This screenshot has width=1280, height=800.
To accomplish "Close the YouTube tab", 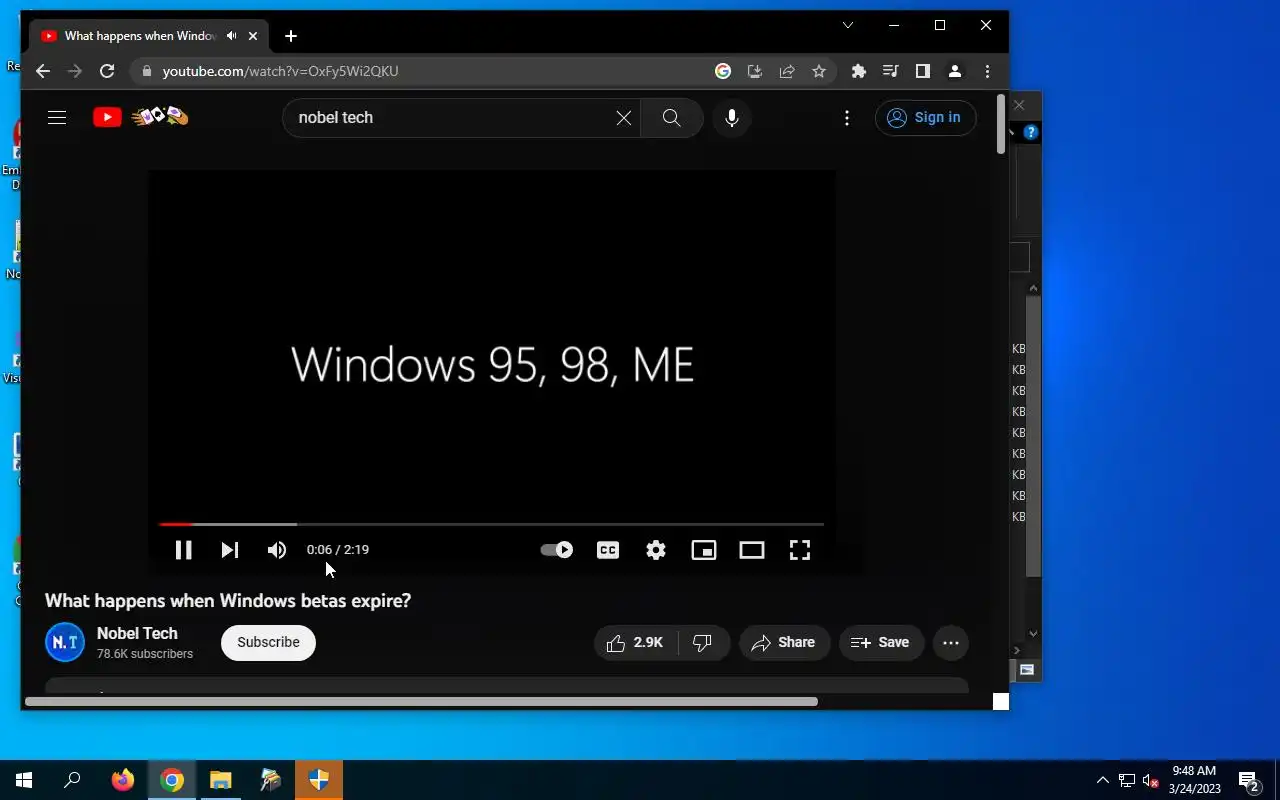I will 253,36.
